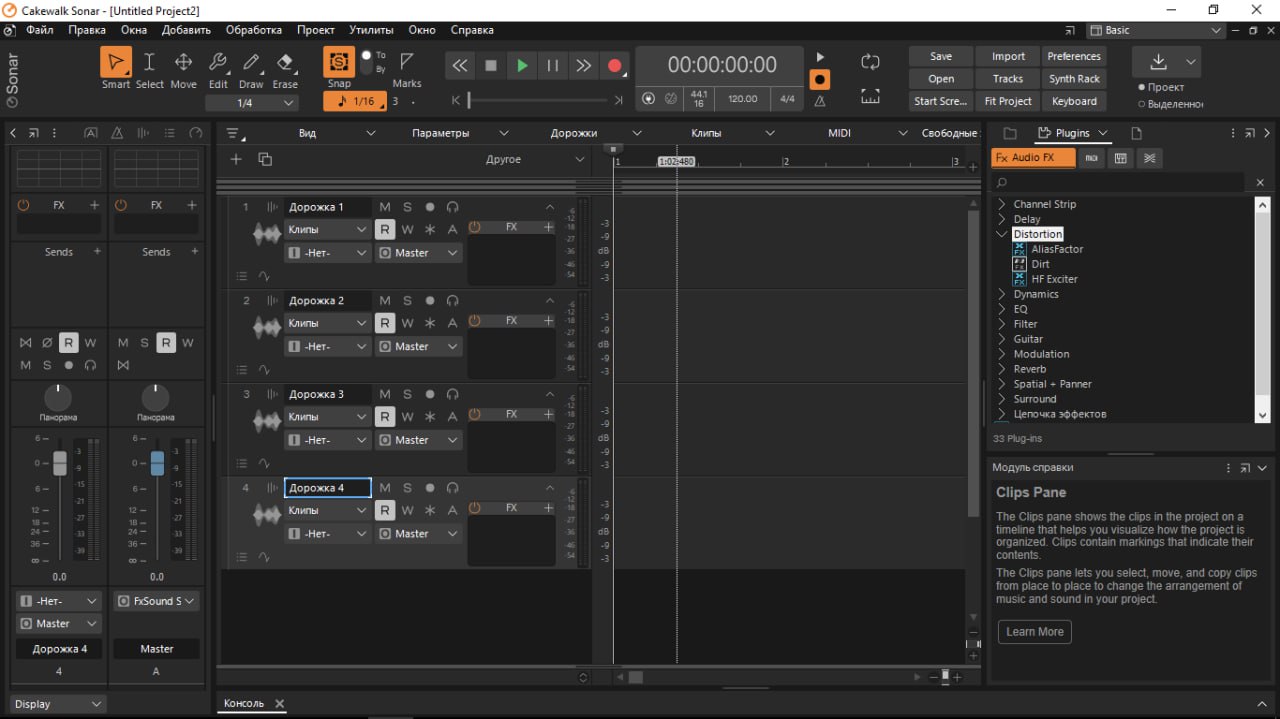Click the Stop button in transport
The height and width of the screenshot is (719, 1280).
coord(491,66)
